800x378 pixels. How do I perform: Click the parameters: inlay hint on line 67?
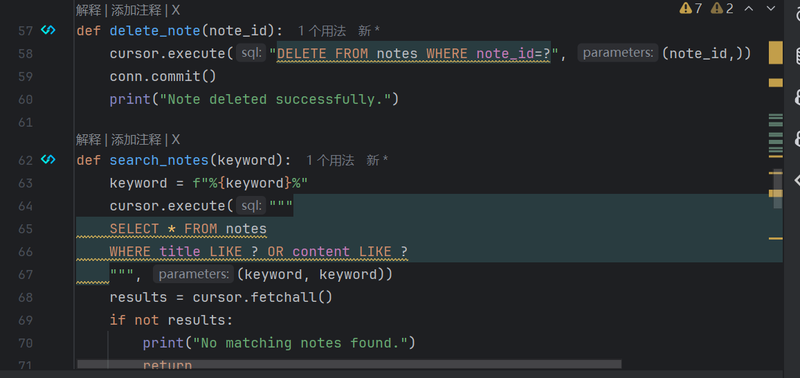pyautogui.click(x=194, y=274)
